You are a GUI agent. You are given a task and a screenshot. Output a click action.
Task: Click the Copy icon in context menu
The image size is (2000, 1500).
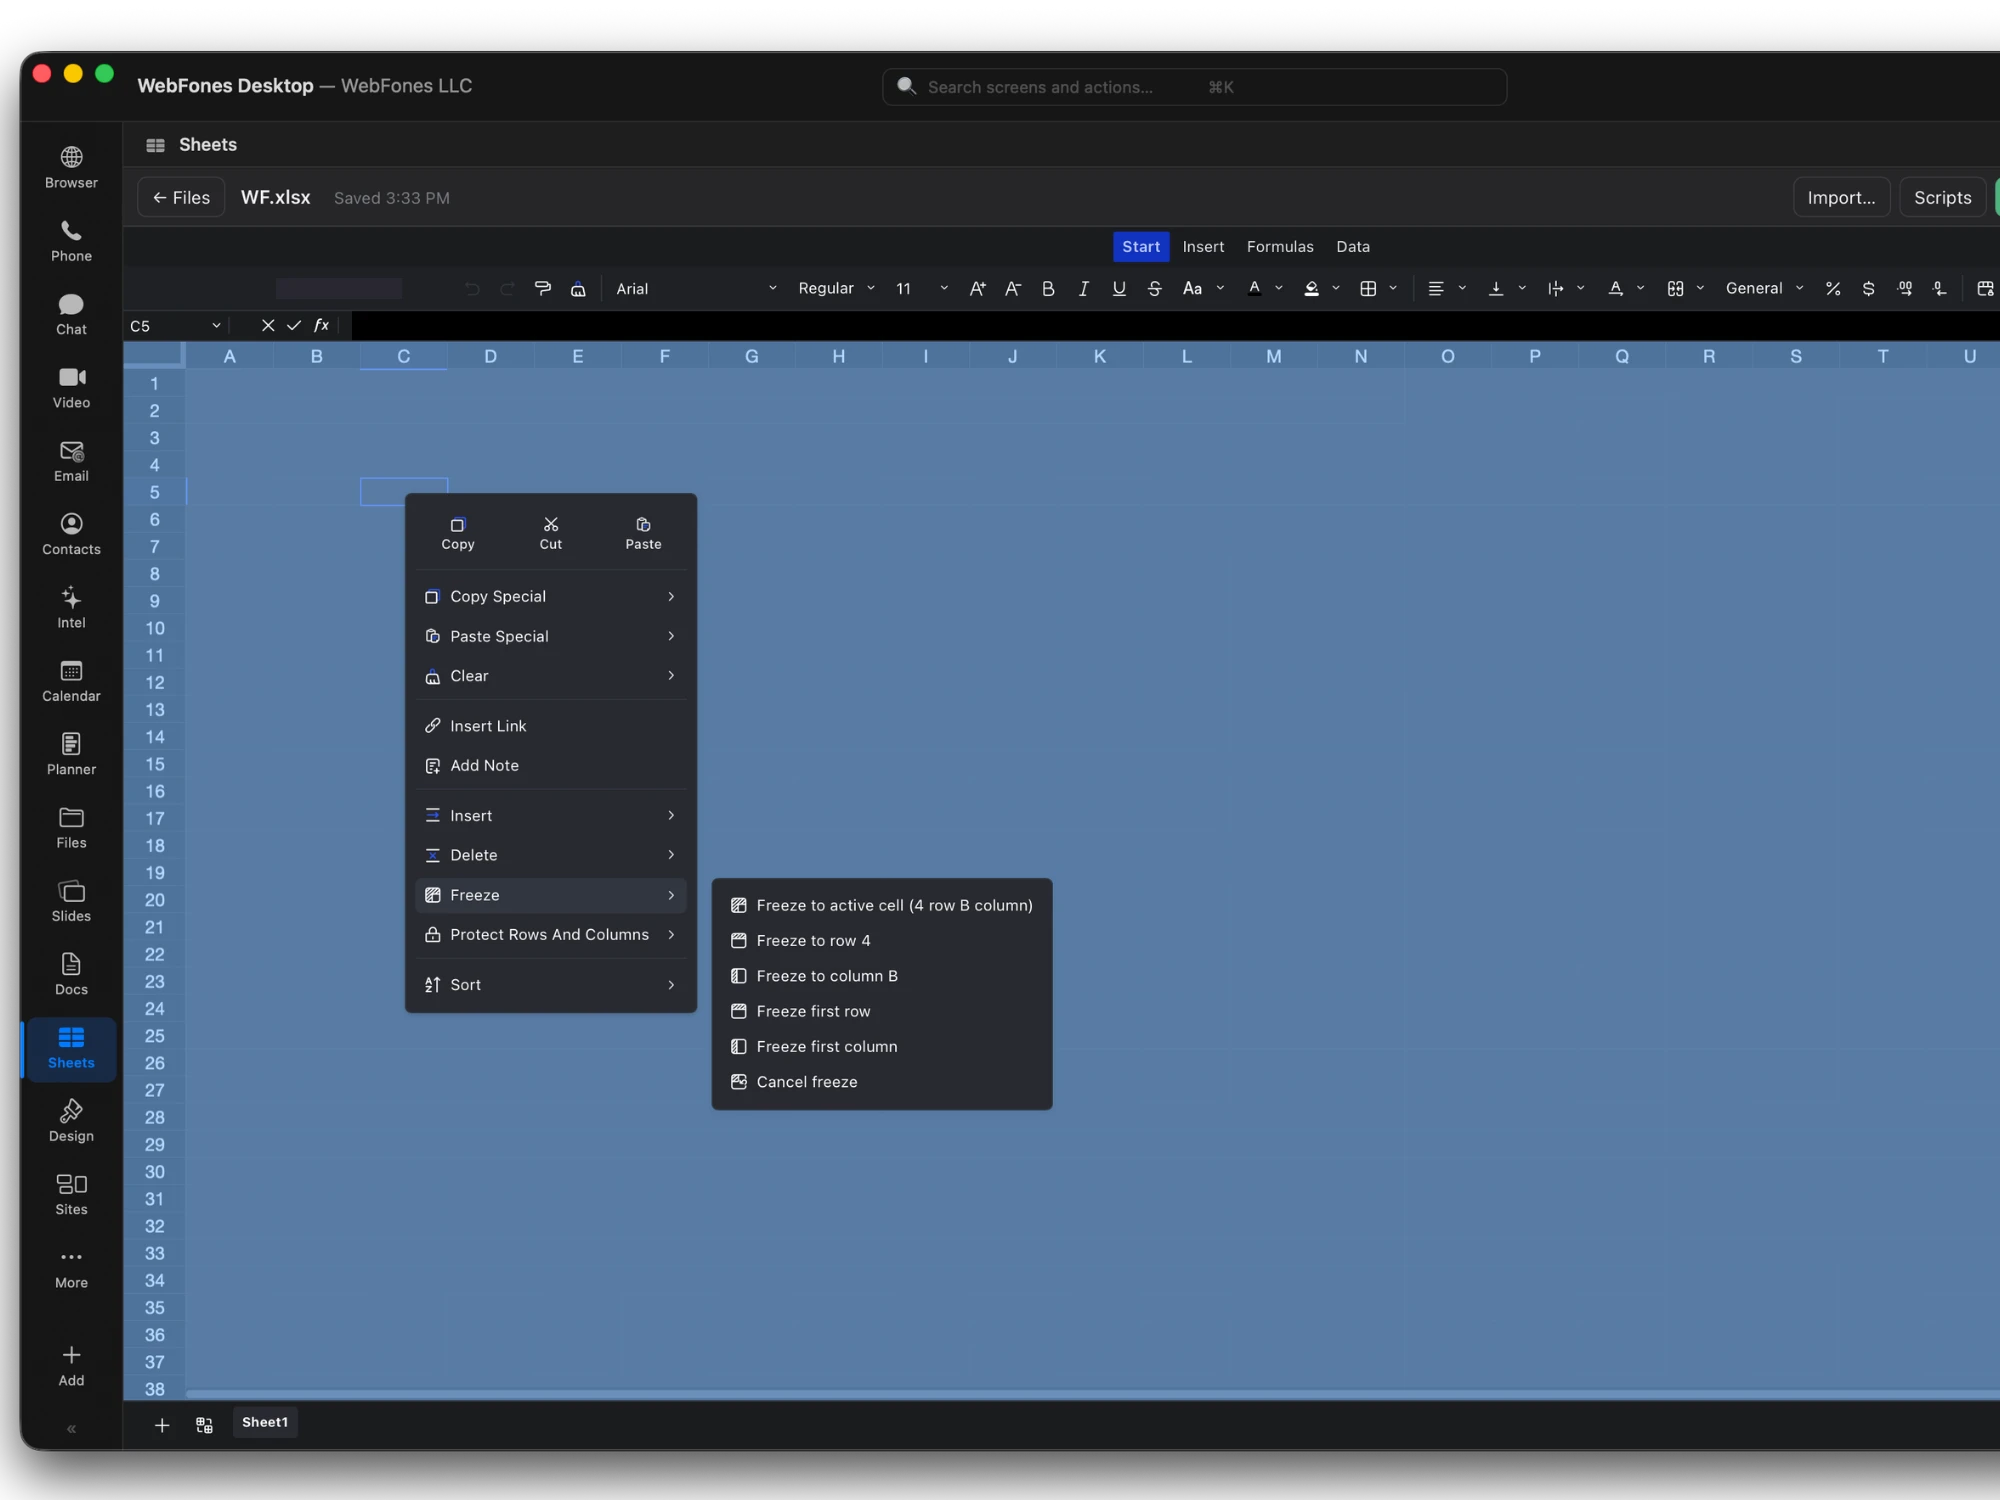[458, 533]
